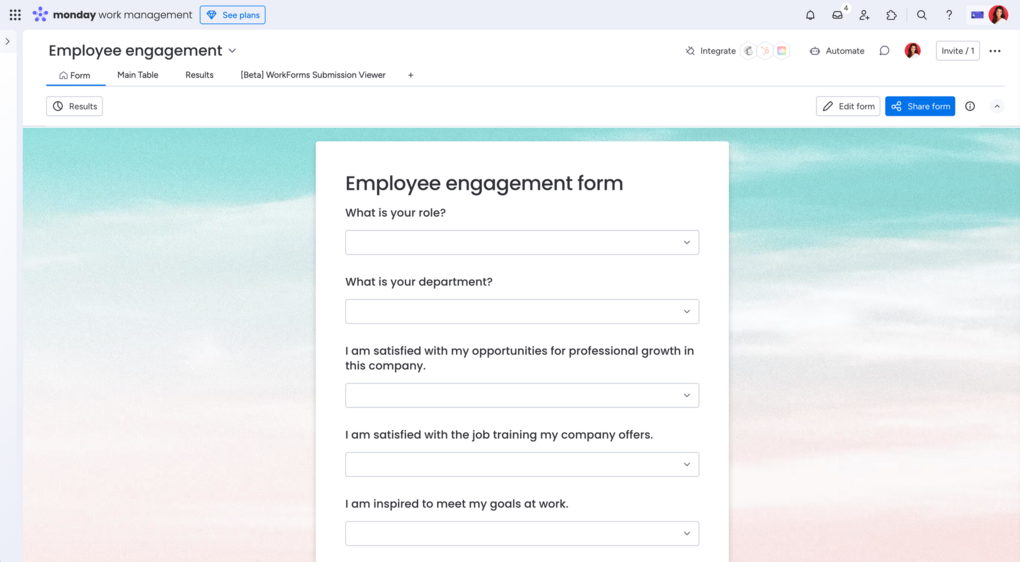Click the Employee engagement form heading
This screenshot has height=562, width=1020.
click(484, 183)
